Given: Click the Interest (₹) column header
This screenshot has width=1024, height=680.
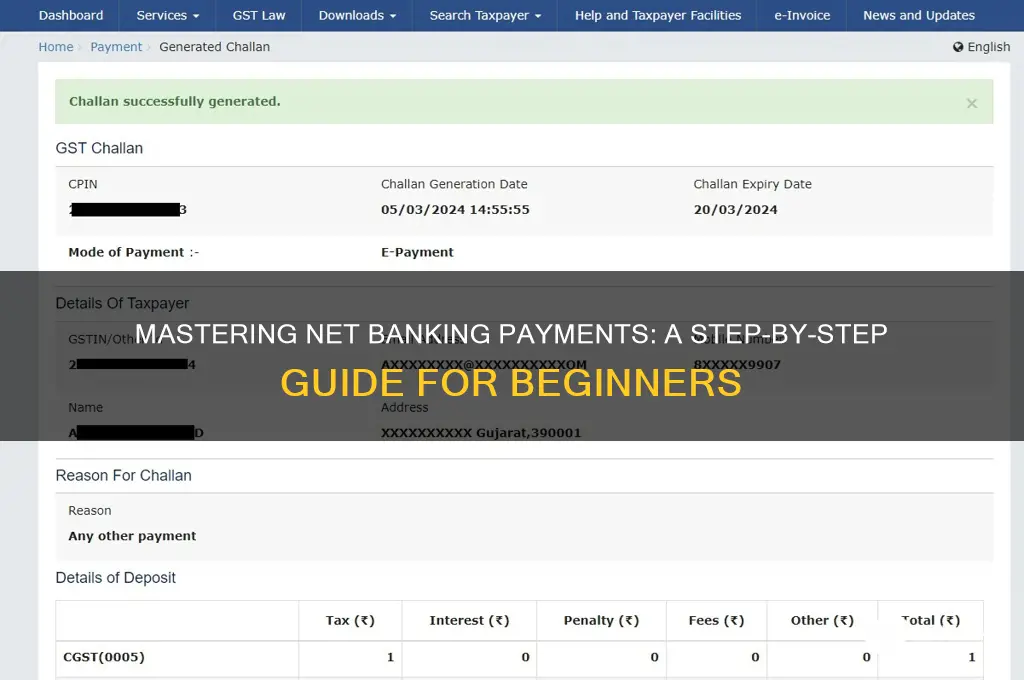Looking at the screenshot, I should [469, 621].
